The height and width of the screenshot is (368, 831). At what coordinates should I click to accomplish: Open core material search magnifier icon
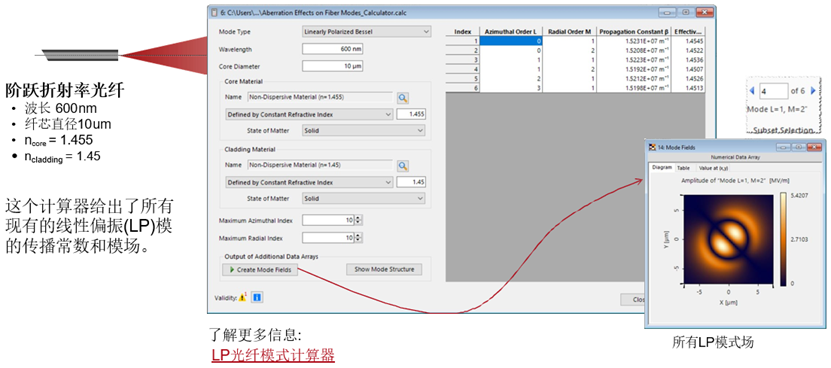[403, 98]
